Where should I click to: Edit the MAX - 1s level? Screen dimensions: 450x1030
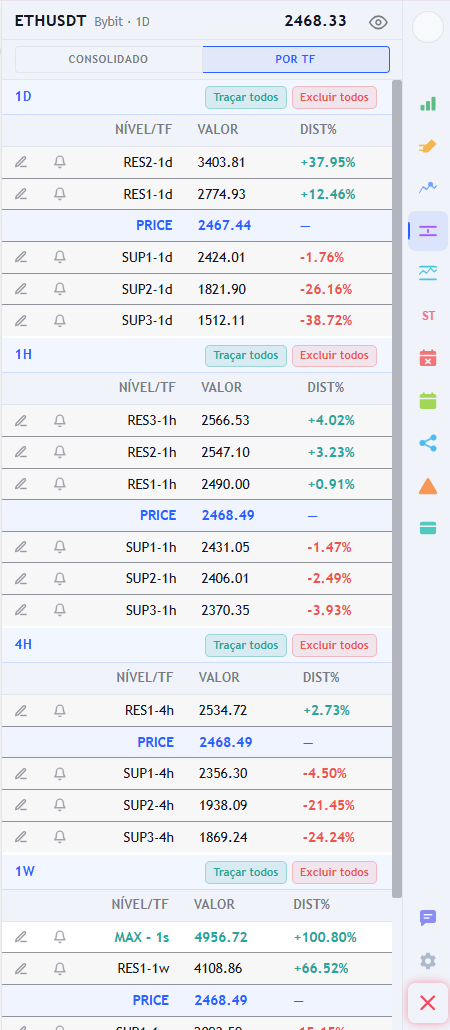point(21,937)
